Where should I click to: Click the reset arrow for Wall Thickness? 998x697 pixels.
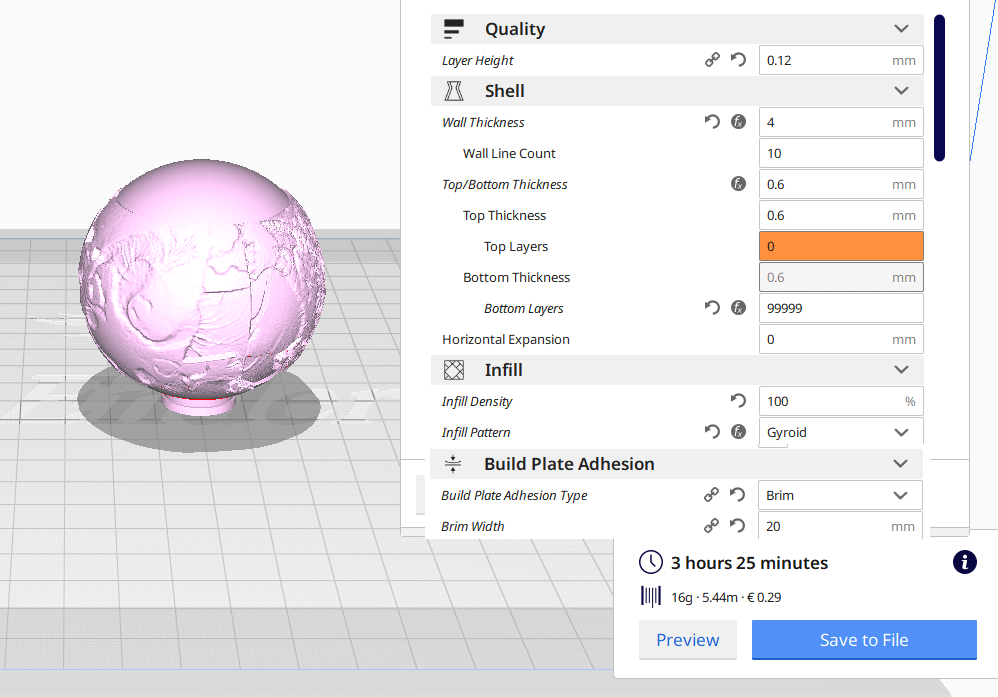coord(712,122)
